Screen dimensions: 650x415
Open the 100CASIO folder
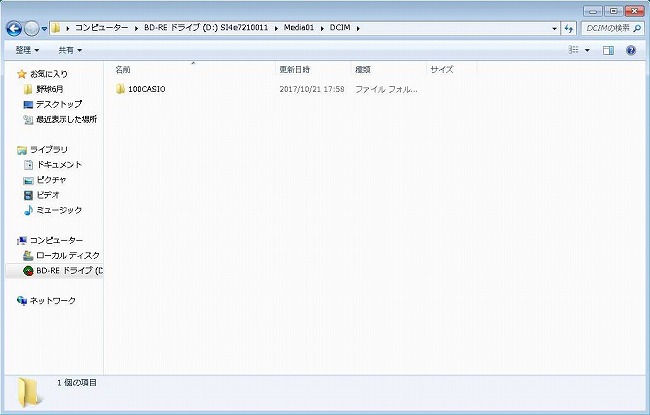pyautogui.click(x=146, y=90)
